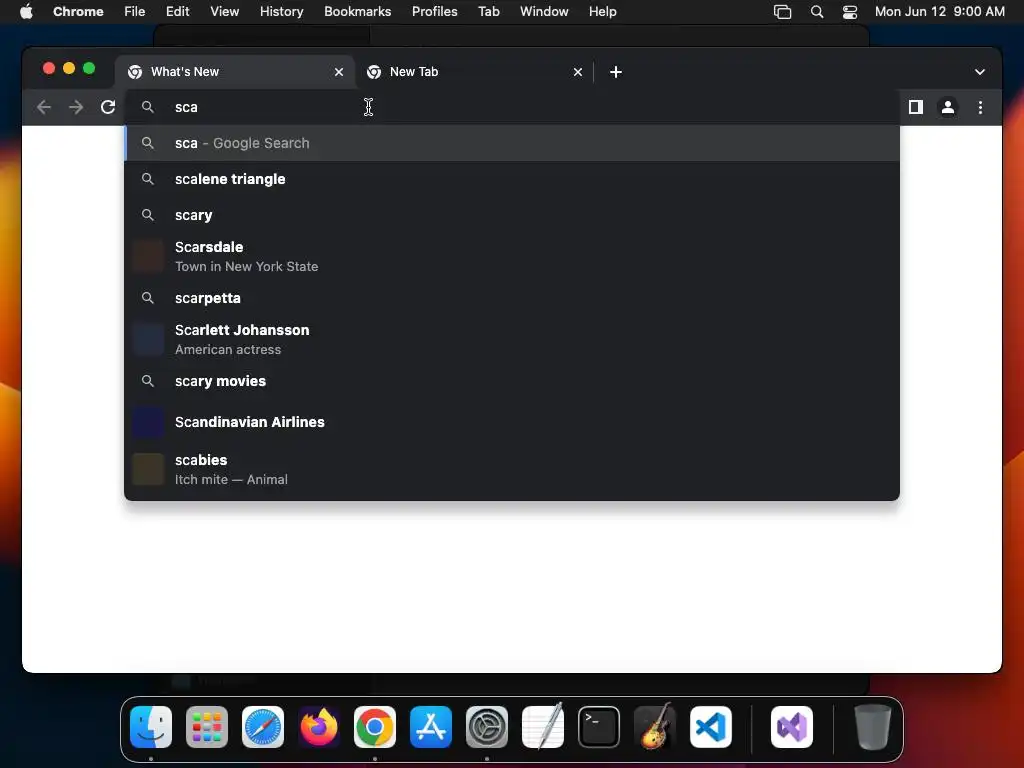Open the Apple menu
The height and width of the screenshot is (768, 1024).
(26, 11)
